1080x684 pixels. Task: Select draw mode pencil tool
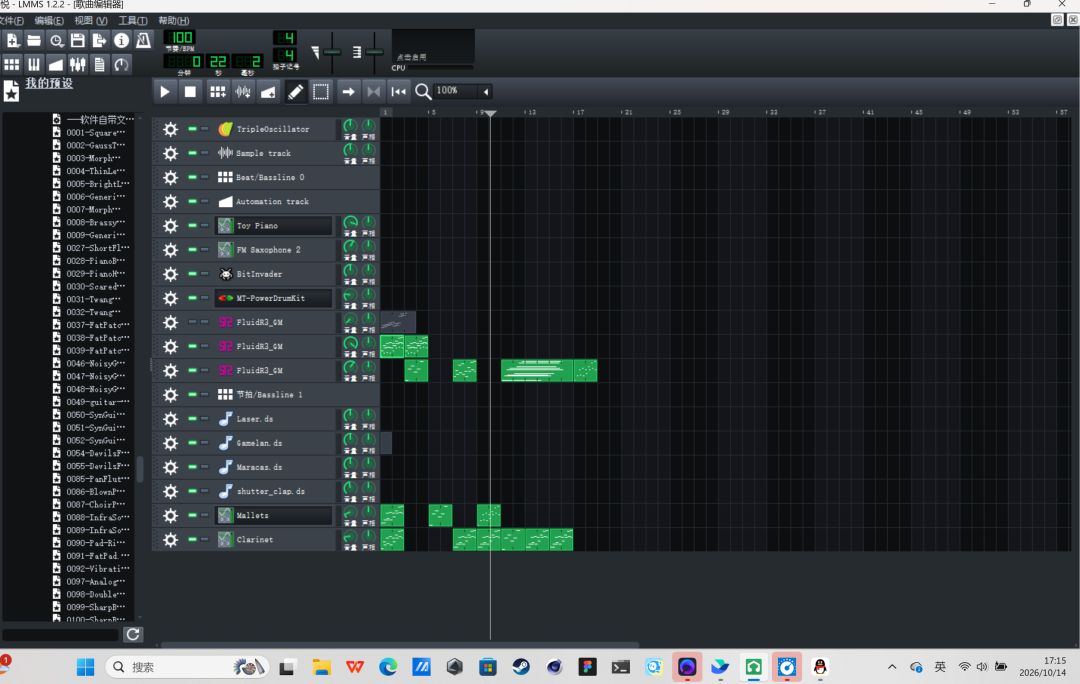point(295,92)
